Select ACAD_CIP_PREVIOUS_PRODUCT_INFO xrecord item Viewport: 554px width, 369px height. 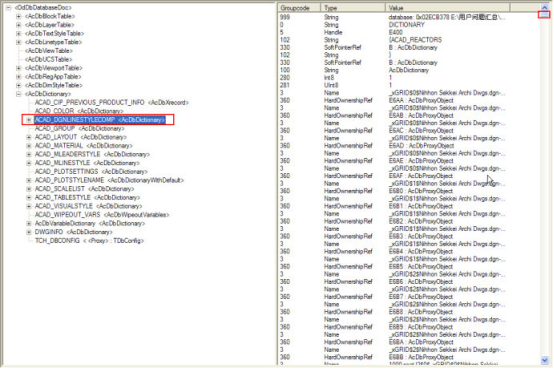click(x=112, y=102)
